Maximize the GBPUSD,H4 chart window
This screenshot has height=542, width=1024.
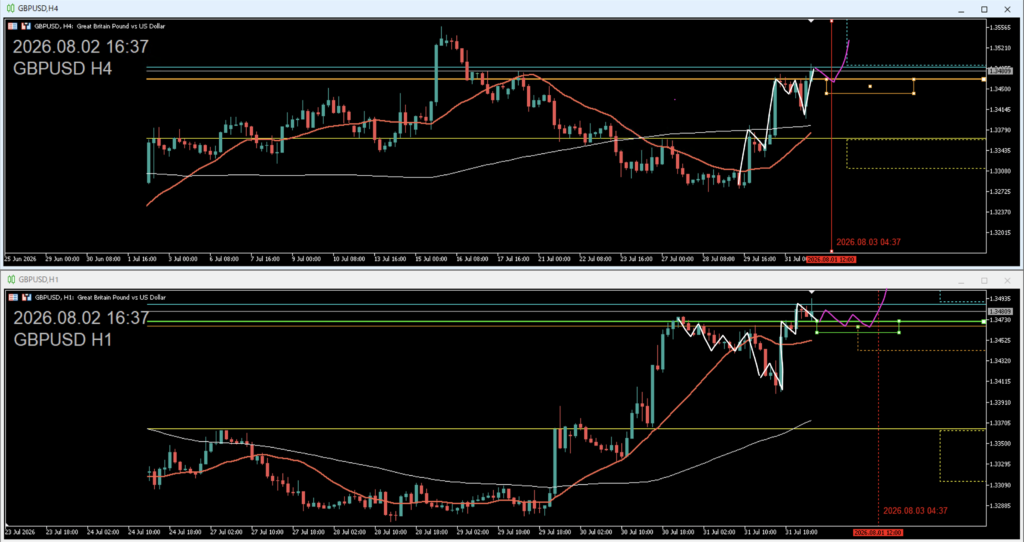tap(984, 9)
